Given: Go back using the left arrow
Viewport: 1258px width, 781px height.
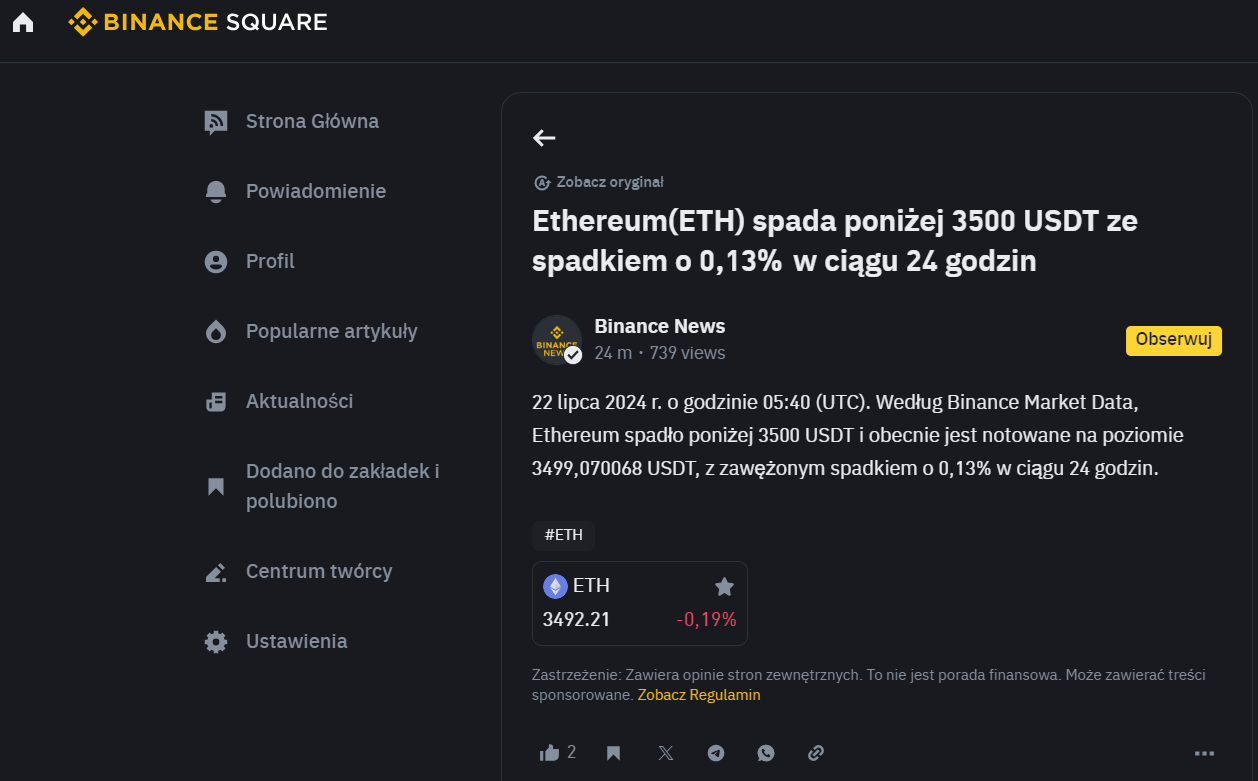Looking at the screenshot, I should coord(544,138).
